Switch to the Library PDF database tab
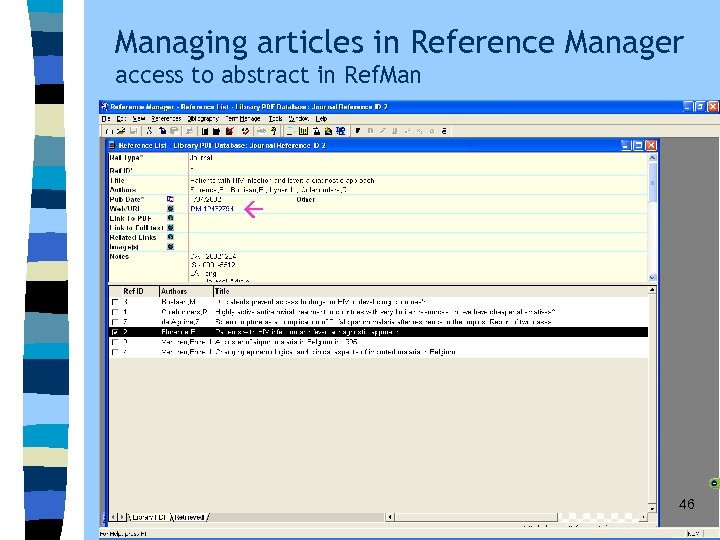This screenshot has width=720, height=540. 148,518
